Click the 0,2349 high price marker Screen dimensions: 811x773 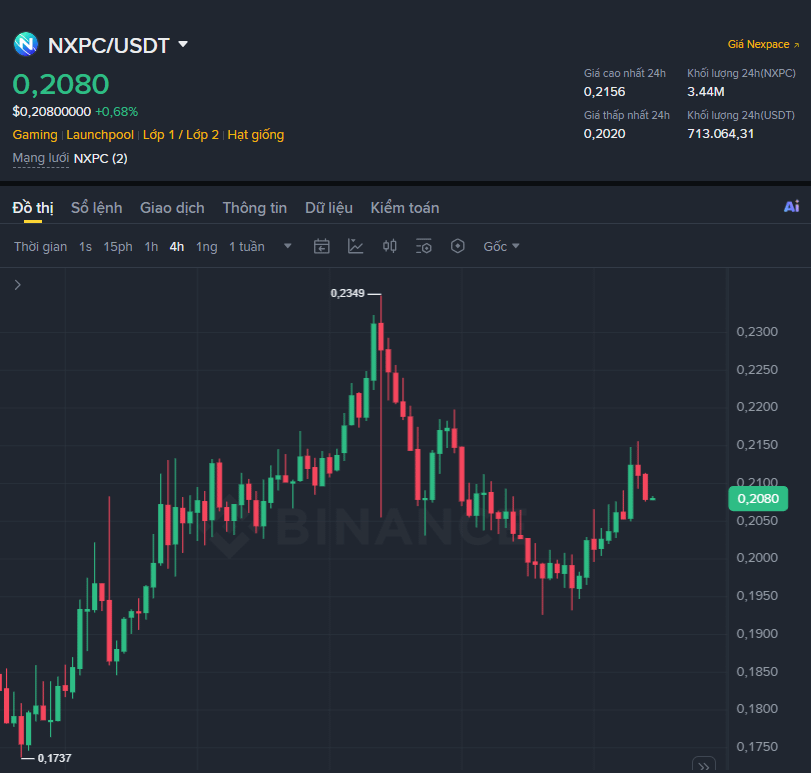pos(348,293)
